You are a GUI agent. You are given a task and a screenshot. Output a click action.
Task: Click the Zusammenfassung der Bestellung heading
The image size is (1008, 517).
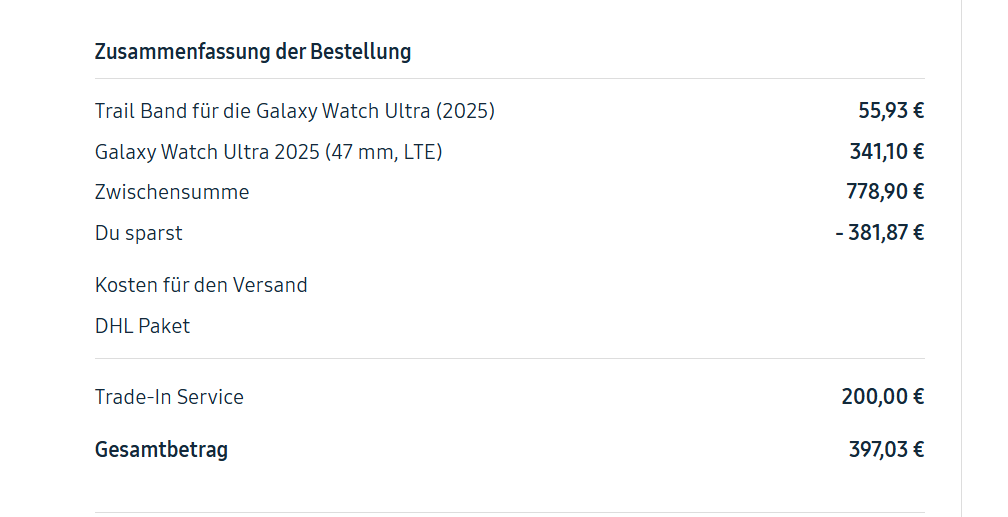[252, 52]
